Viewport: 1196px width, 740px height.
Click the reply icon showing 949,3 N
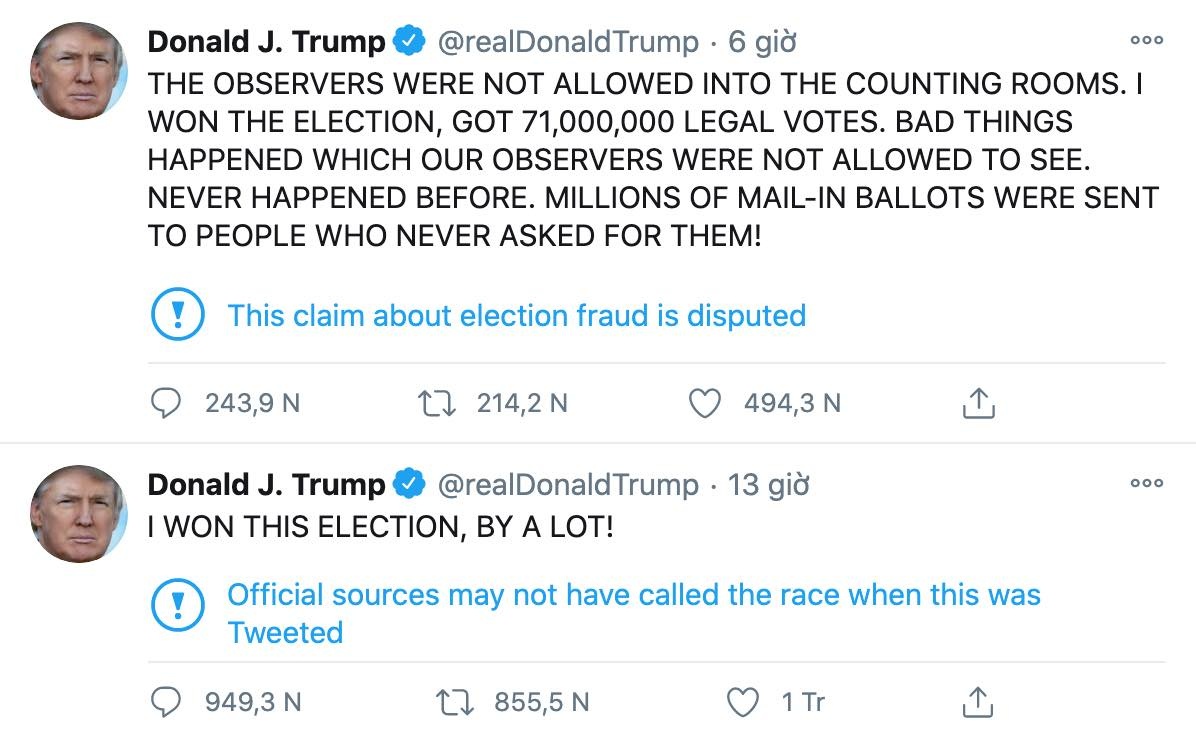coord(165,703)
